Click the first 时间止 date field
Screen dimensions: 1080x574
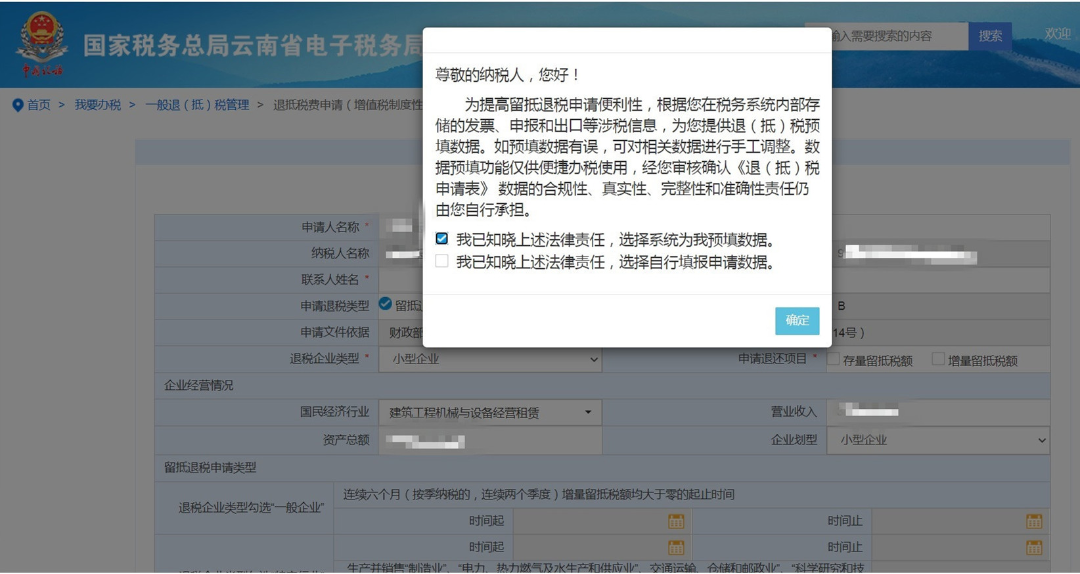[x=961, y=521]
